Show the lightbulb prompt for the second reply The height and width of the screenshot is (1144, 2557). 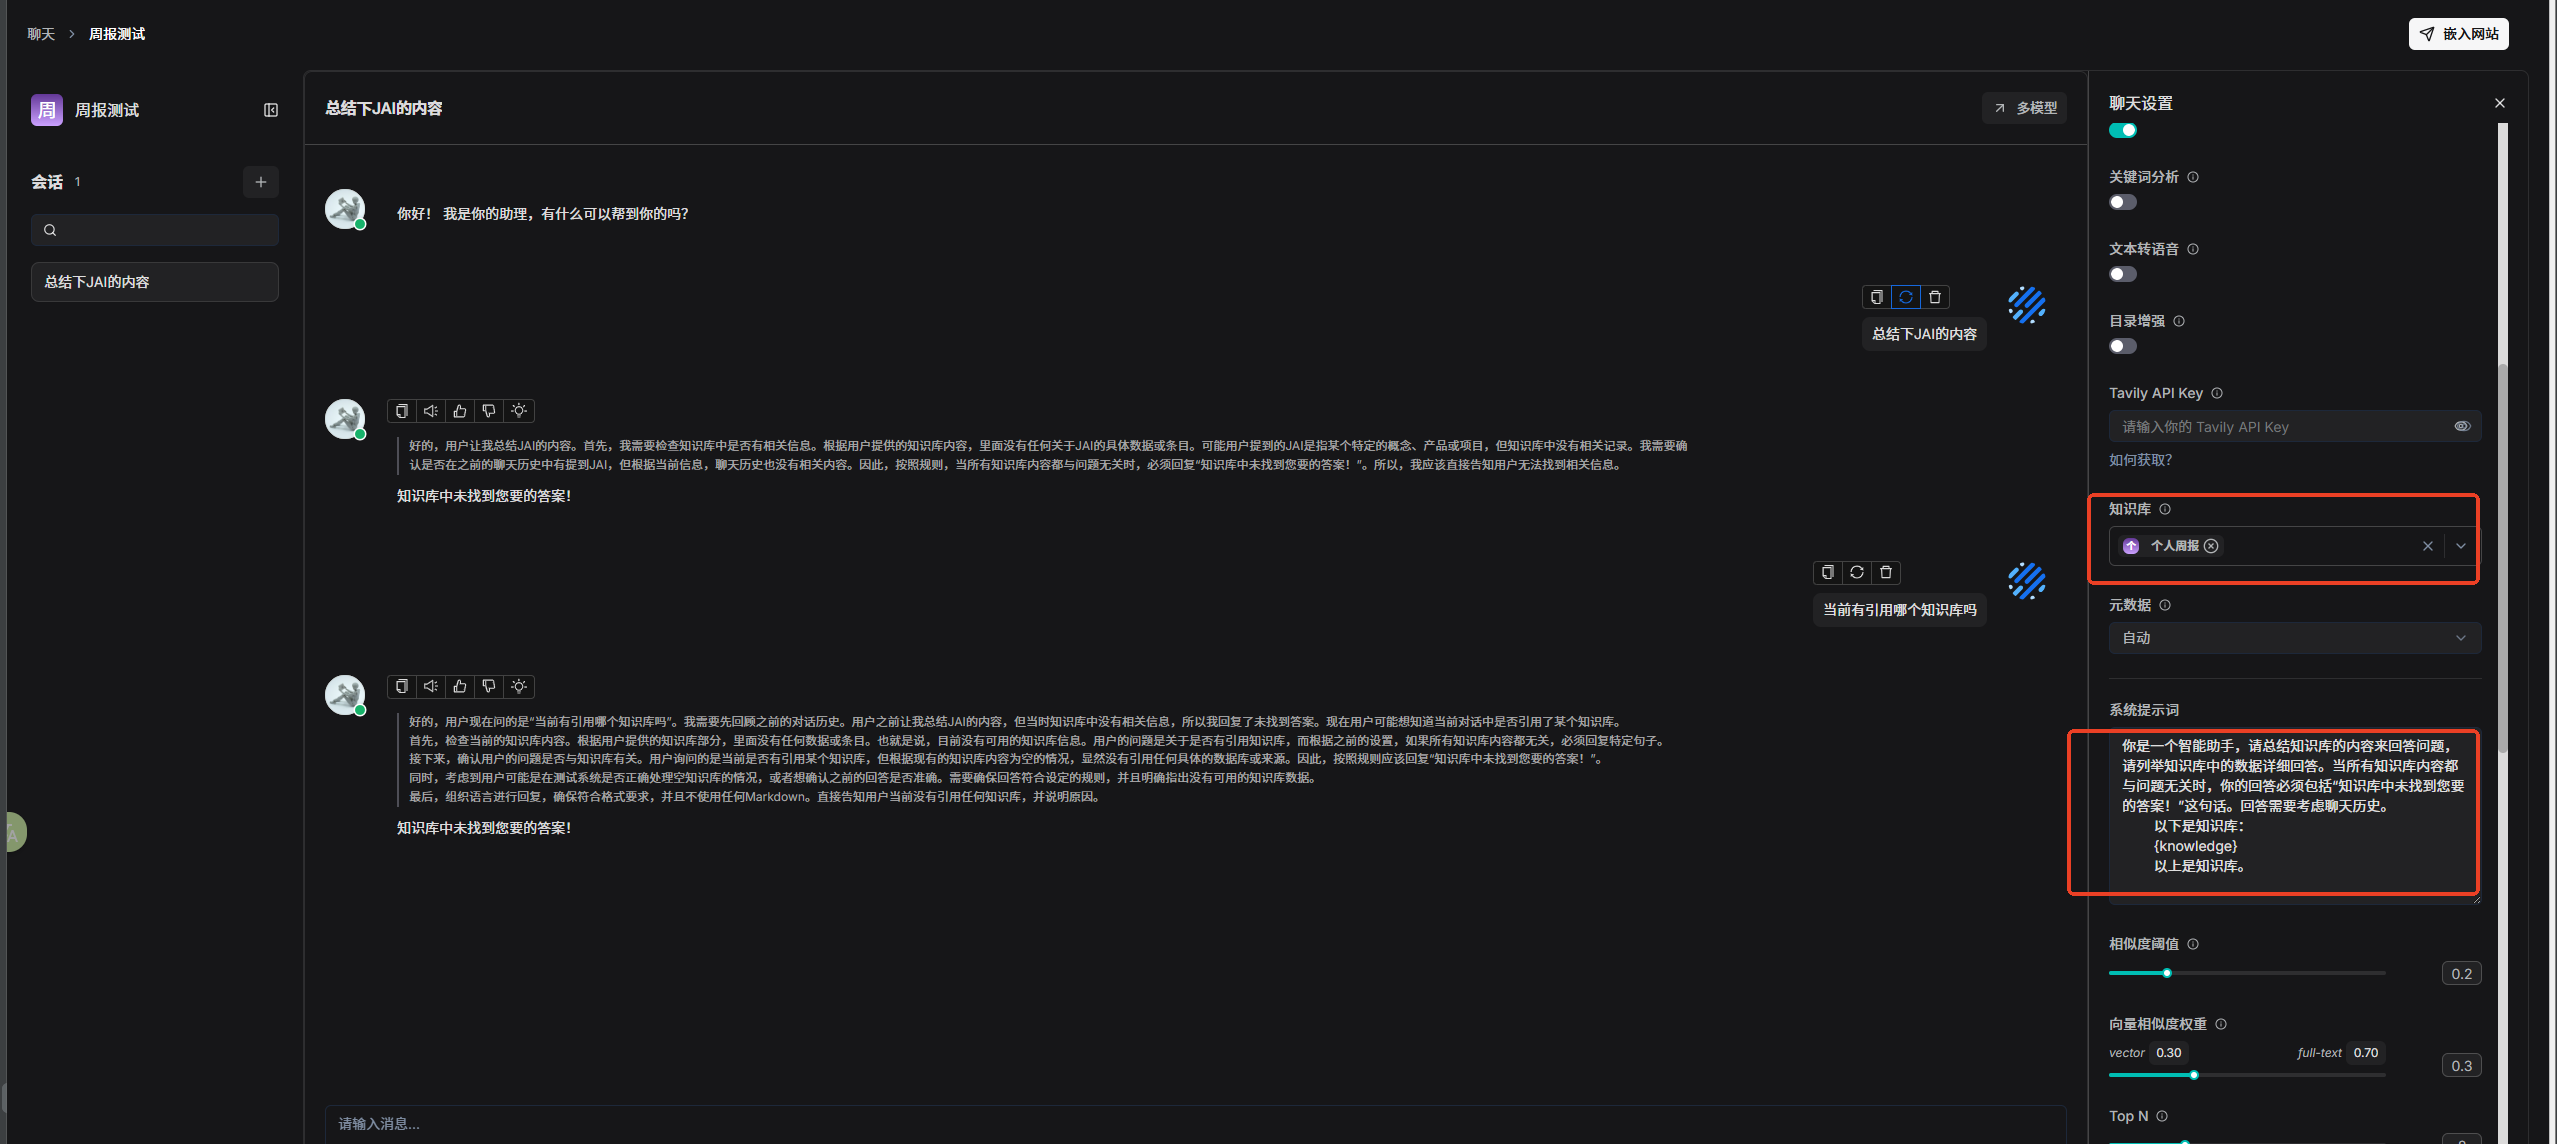518,687
